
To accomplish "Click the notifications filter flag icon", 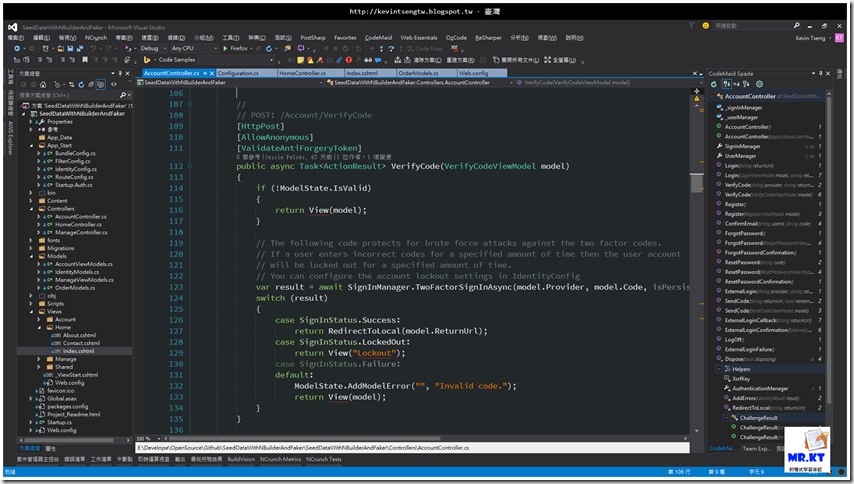I will [692, 25].
